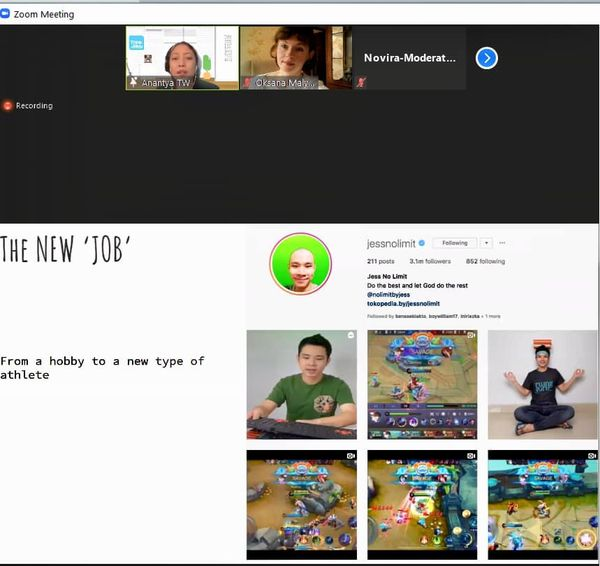Viewport: 600px width, 566px height.
Task: Click the Following button on profile
Action: point(455,242)
